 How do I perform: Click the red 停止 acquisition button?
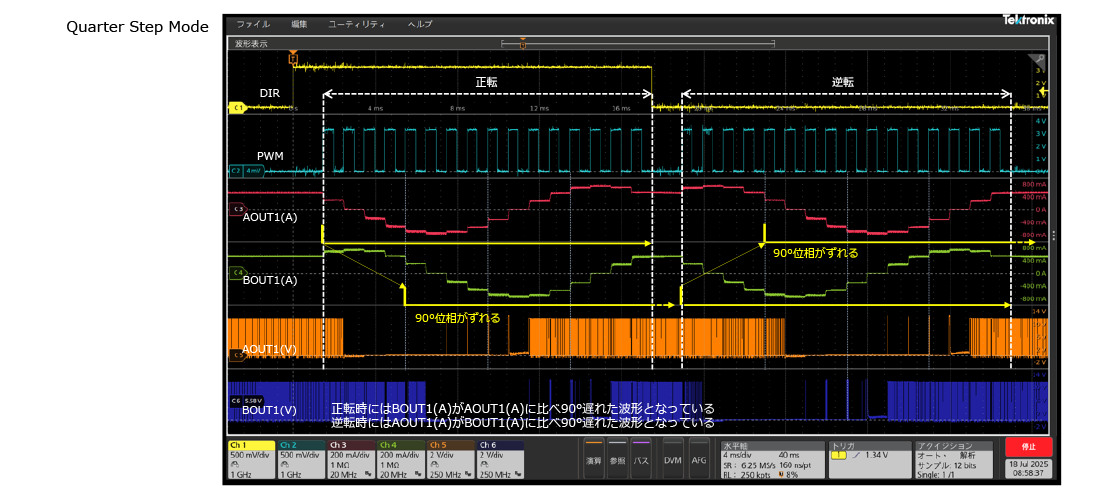click(x=1029, y=447)
